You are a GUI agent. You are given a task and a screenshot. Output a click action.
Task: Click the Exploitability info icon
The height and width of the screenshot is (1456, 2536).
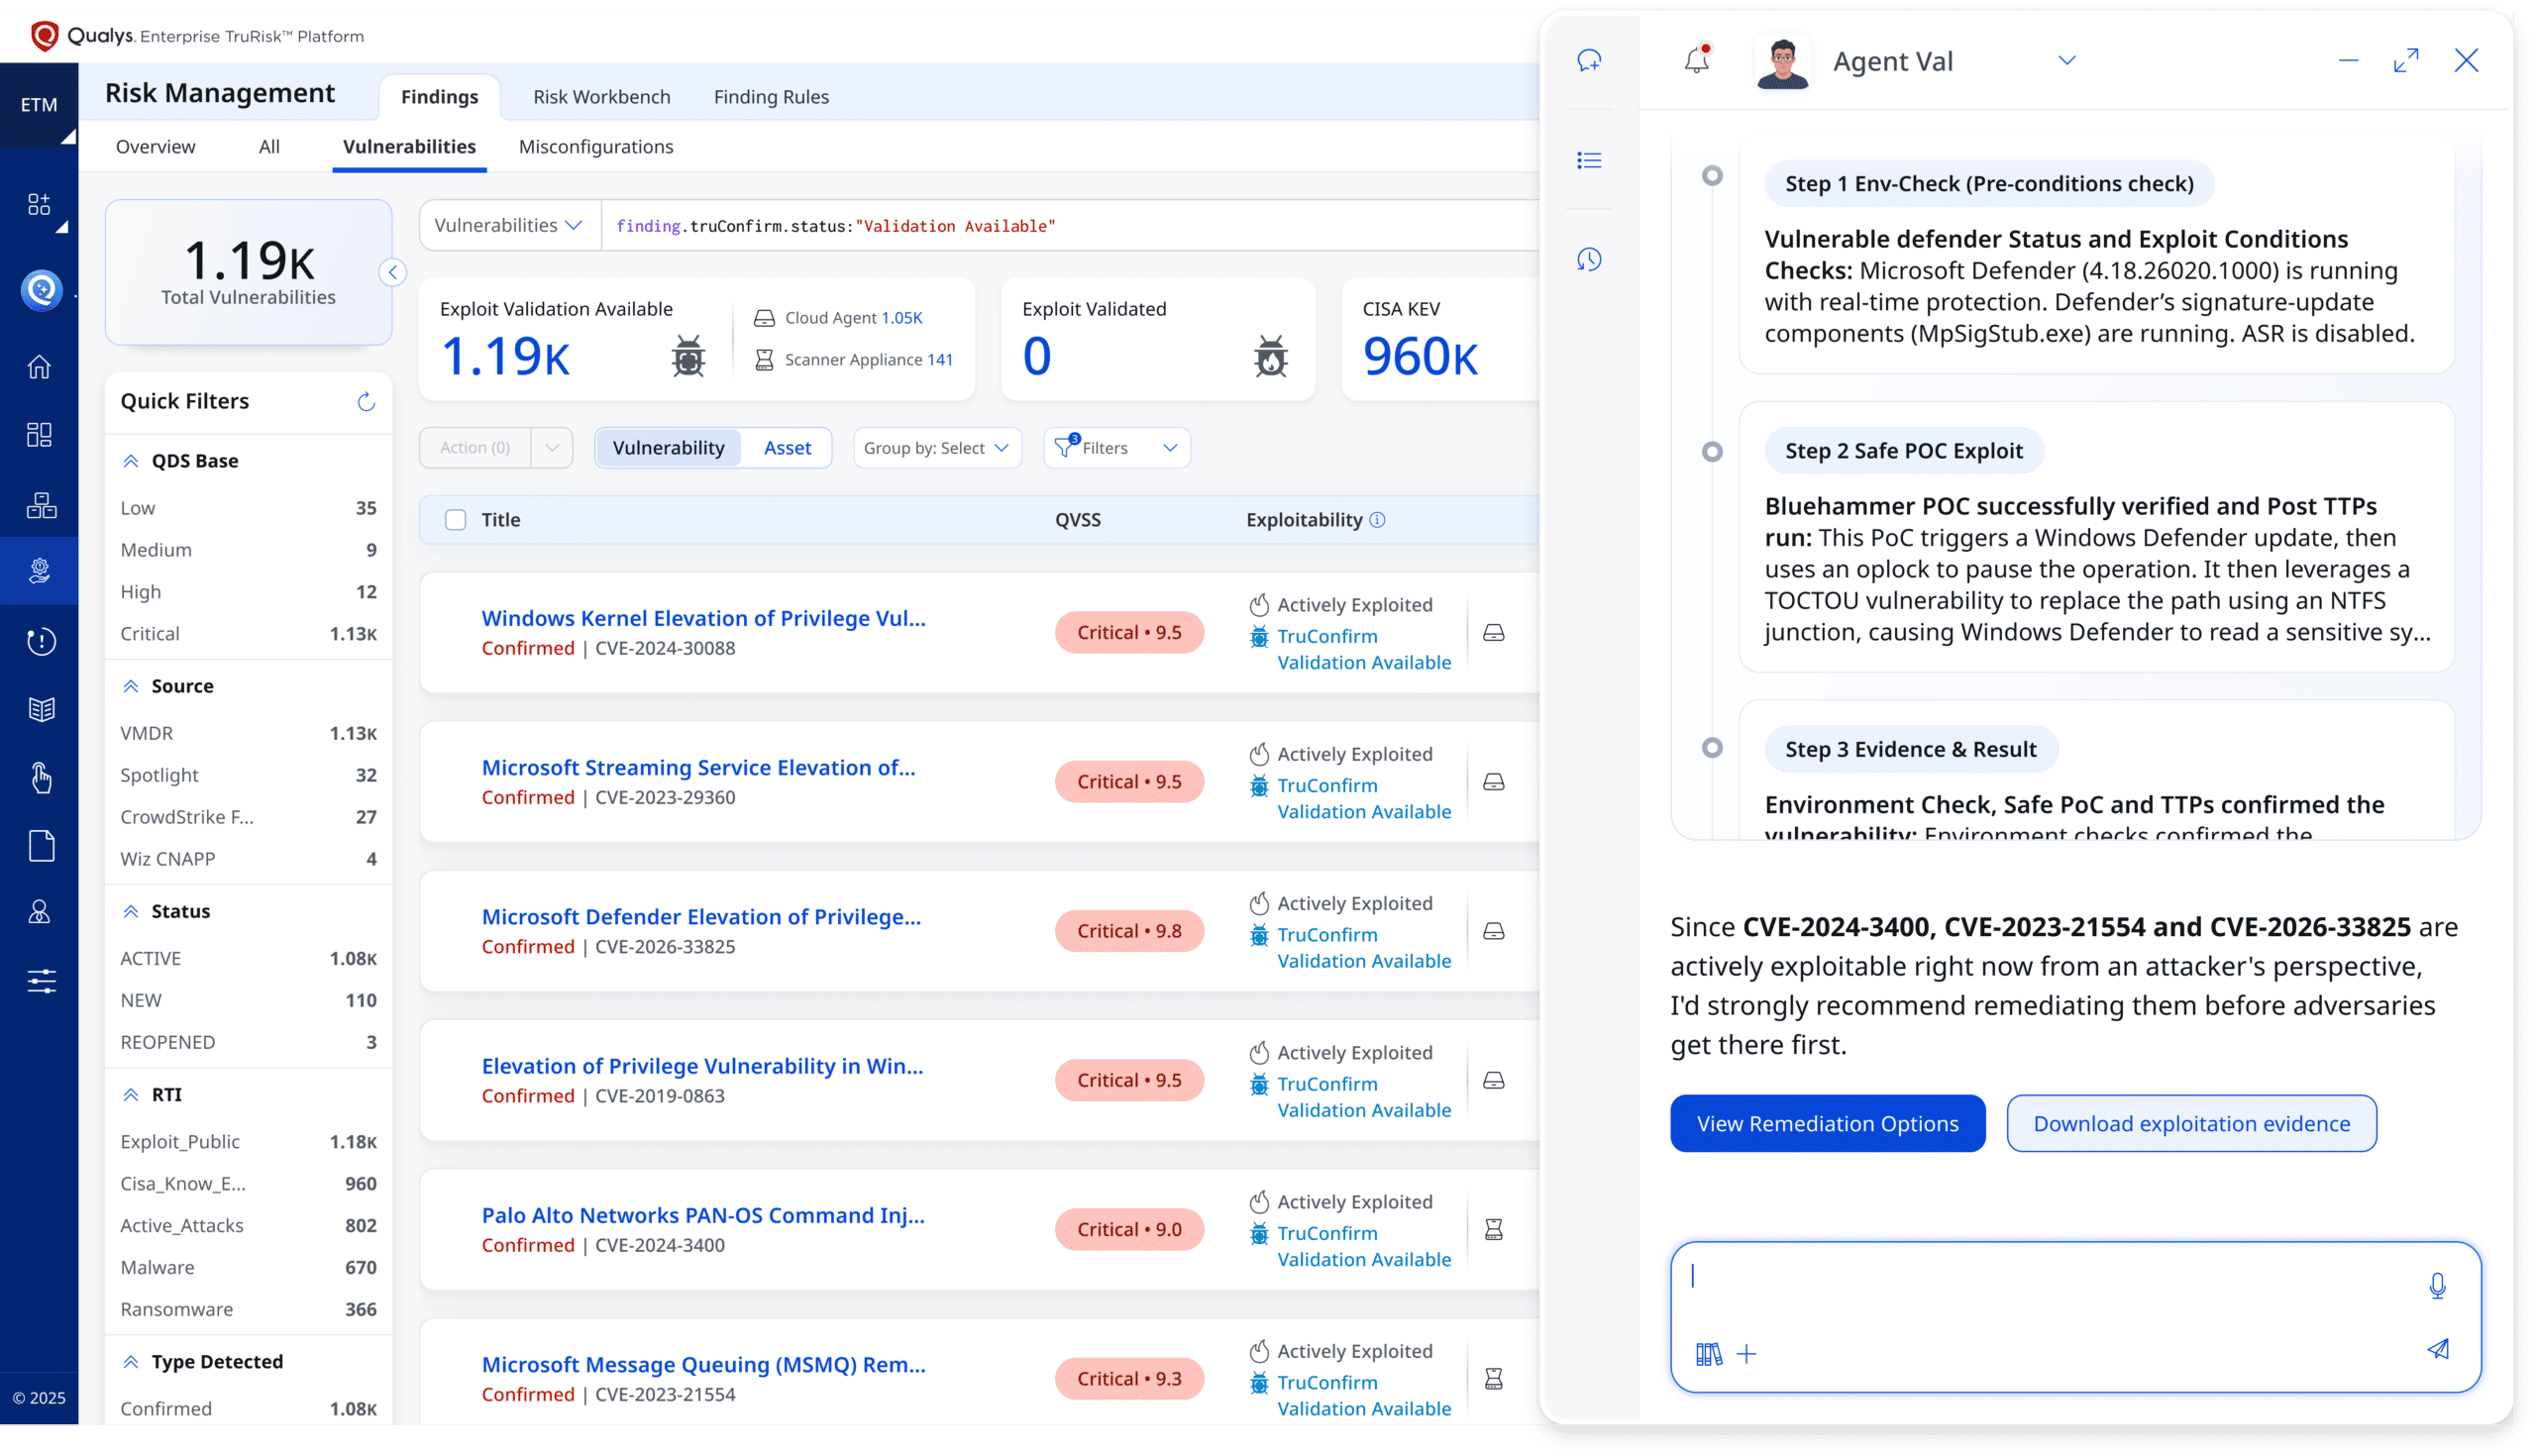(1377, 520)
